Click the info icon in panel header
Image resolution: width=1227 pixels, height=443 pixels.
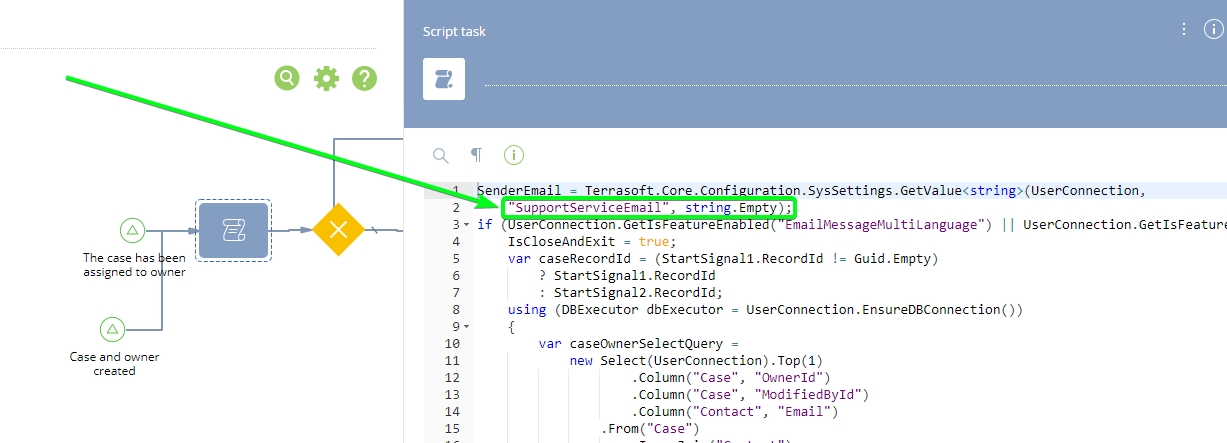click(1213, 29)
